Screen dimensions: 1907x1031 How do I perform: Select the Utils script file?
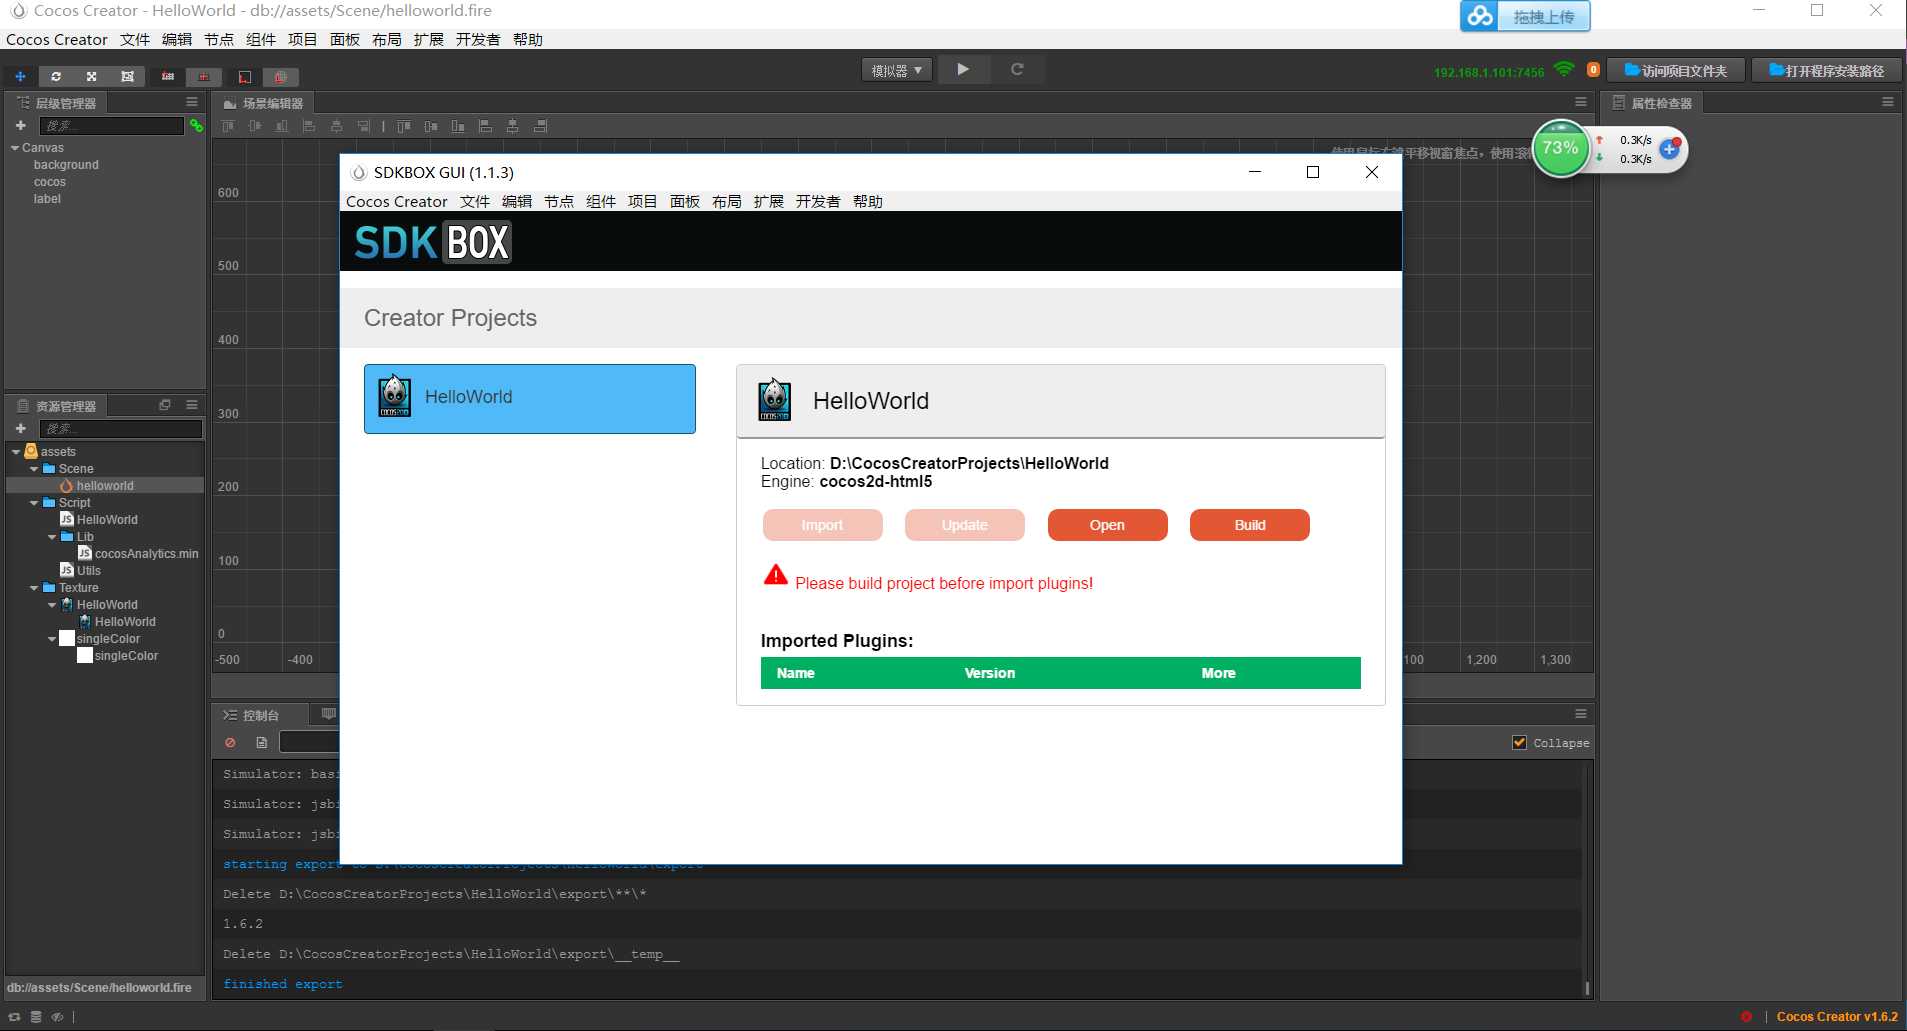pos(80,571)
